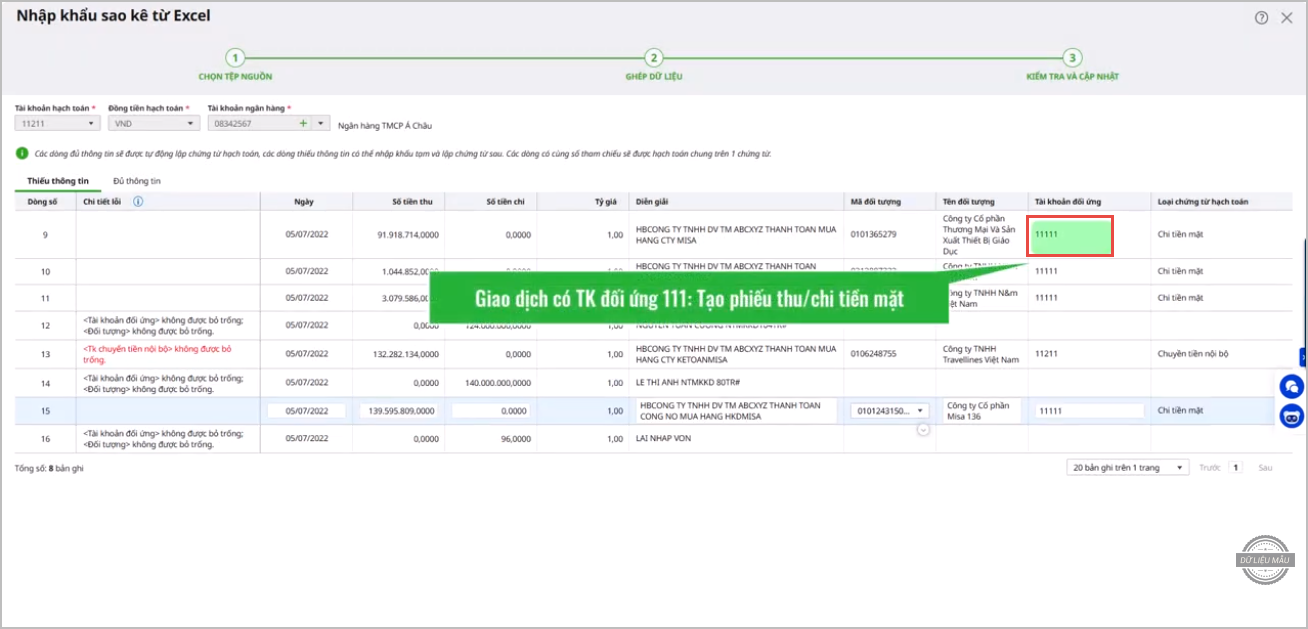The image size is (1308, 629).
Task: Select row 10 Chi tiền mặt cell
Action: pyautogui.click(x=1180, y=271)
